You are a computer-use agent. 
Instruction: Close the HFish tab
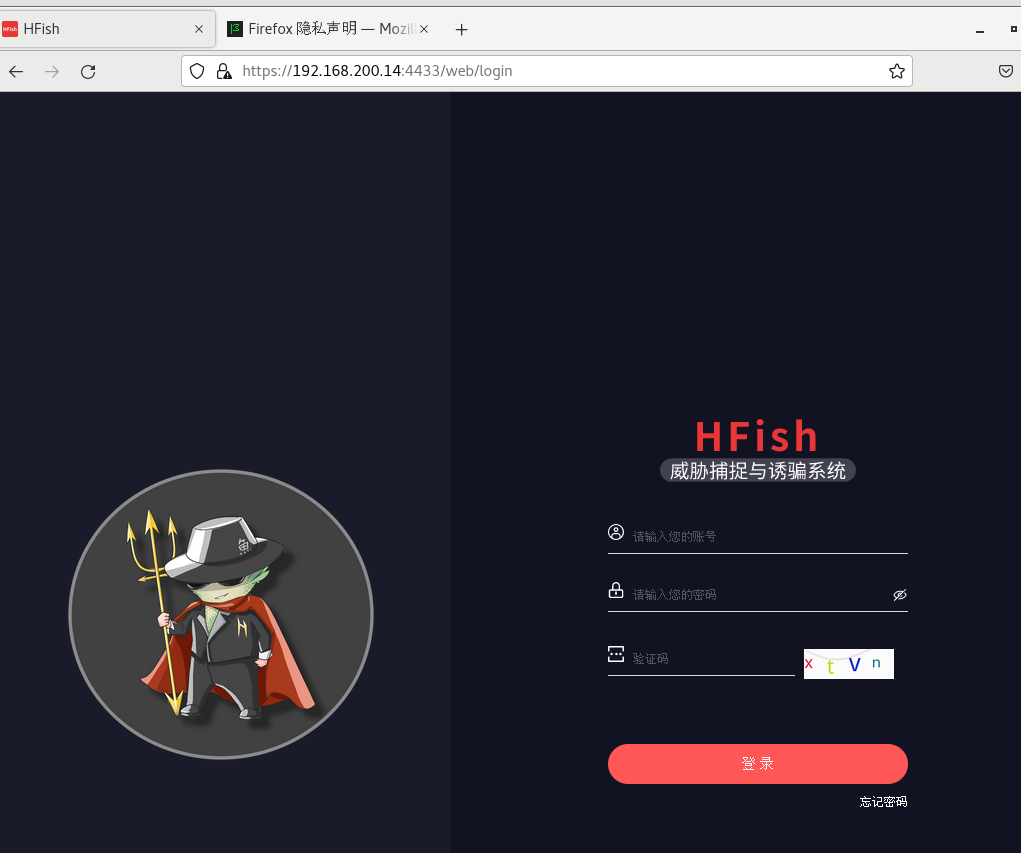(199, 29)
